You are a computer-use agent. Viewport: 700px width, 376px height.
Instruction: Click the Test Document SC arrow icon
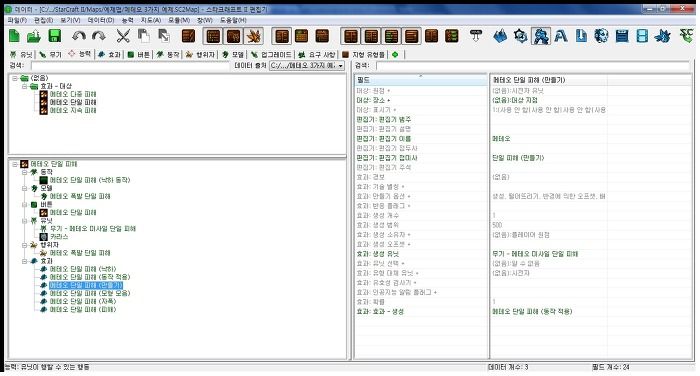point(686,36)
